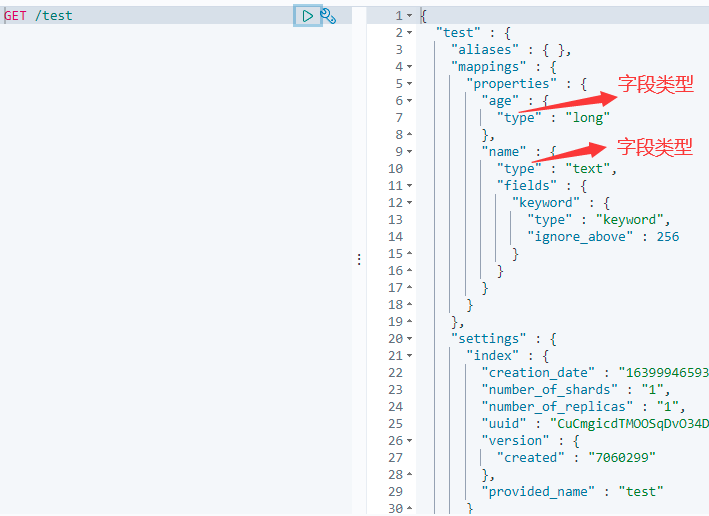
Task: Fold the "name" field on line 9
Action: 410,152
